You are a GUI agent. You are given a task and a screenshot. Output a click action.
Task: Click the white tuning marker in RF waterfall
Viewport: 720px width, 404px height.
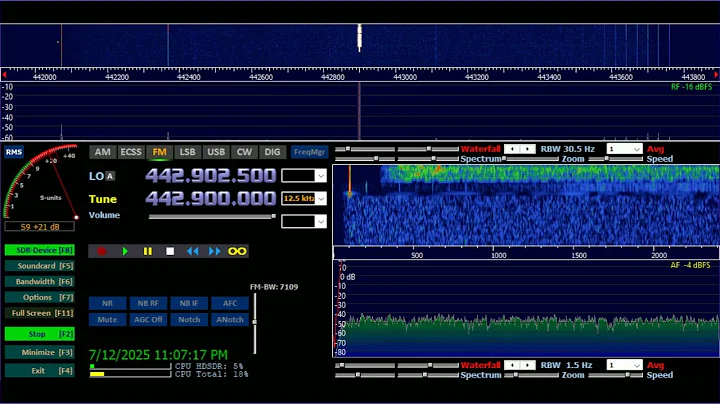(x=360, y=38)
